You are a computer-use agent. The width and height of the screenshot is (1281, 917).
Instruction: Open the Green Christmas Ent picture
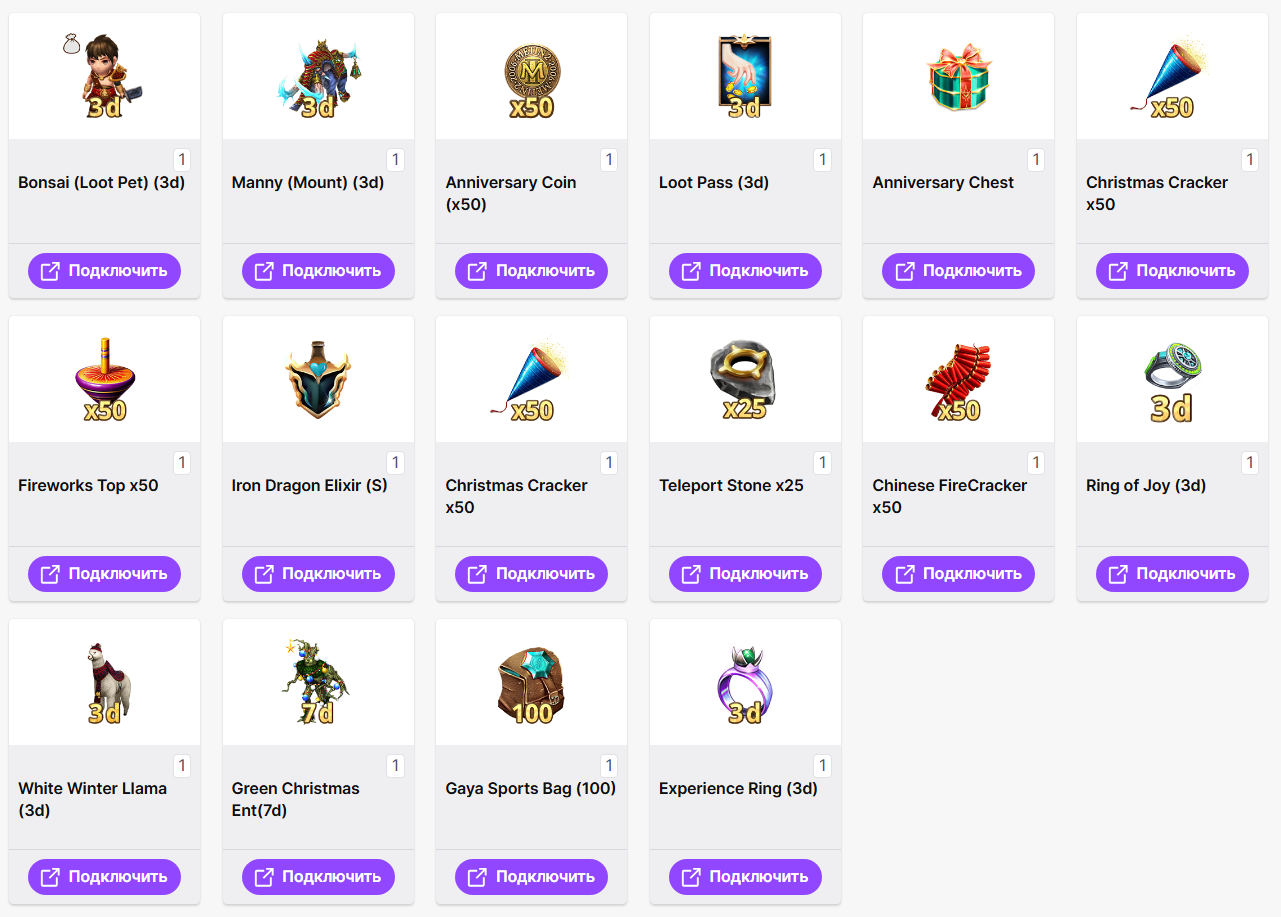coord(318,682)
